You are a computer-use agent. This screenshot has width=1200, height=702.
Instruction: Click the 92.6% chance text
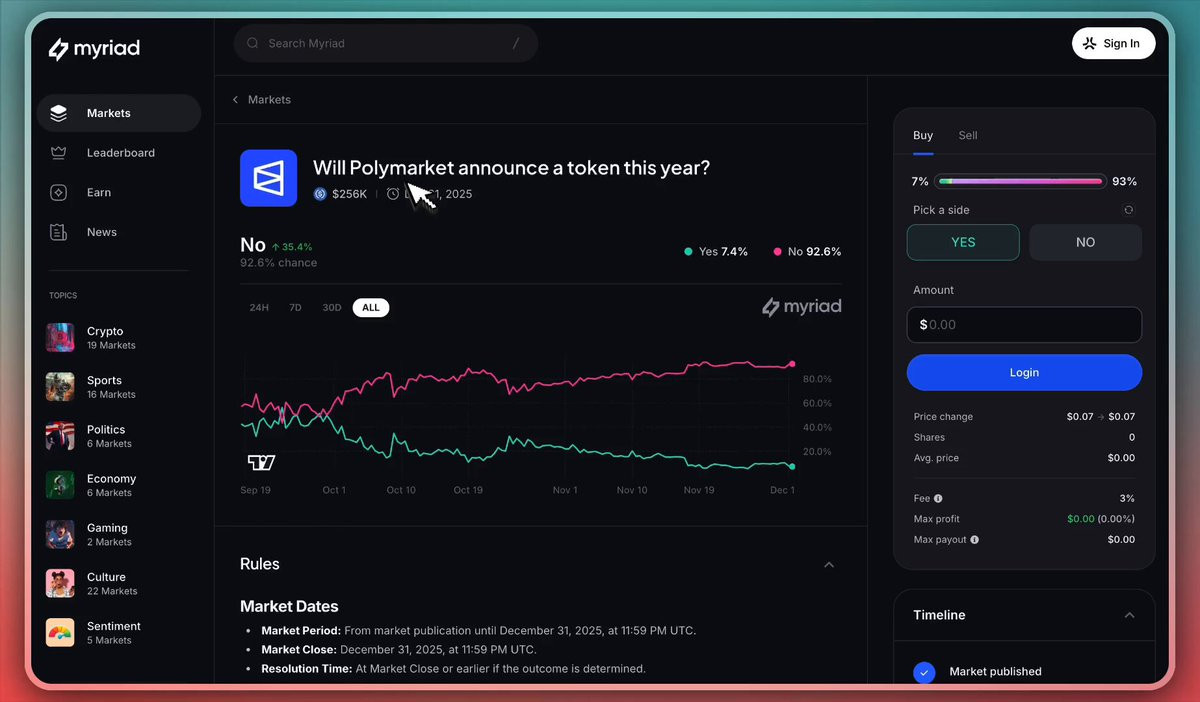(278, 263)
